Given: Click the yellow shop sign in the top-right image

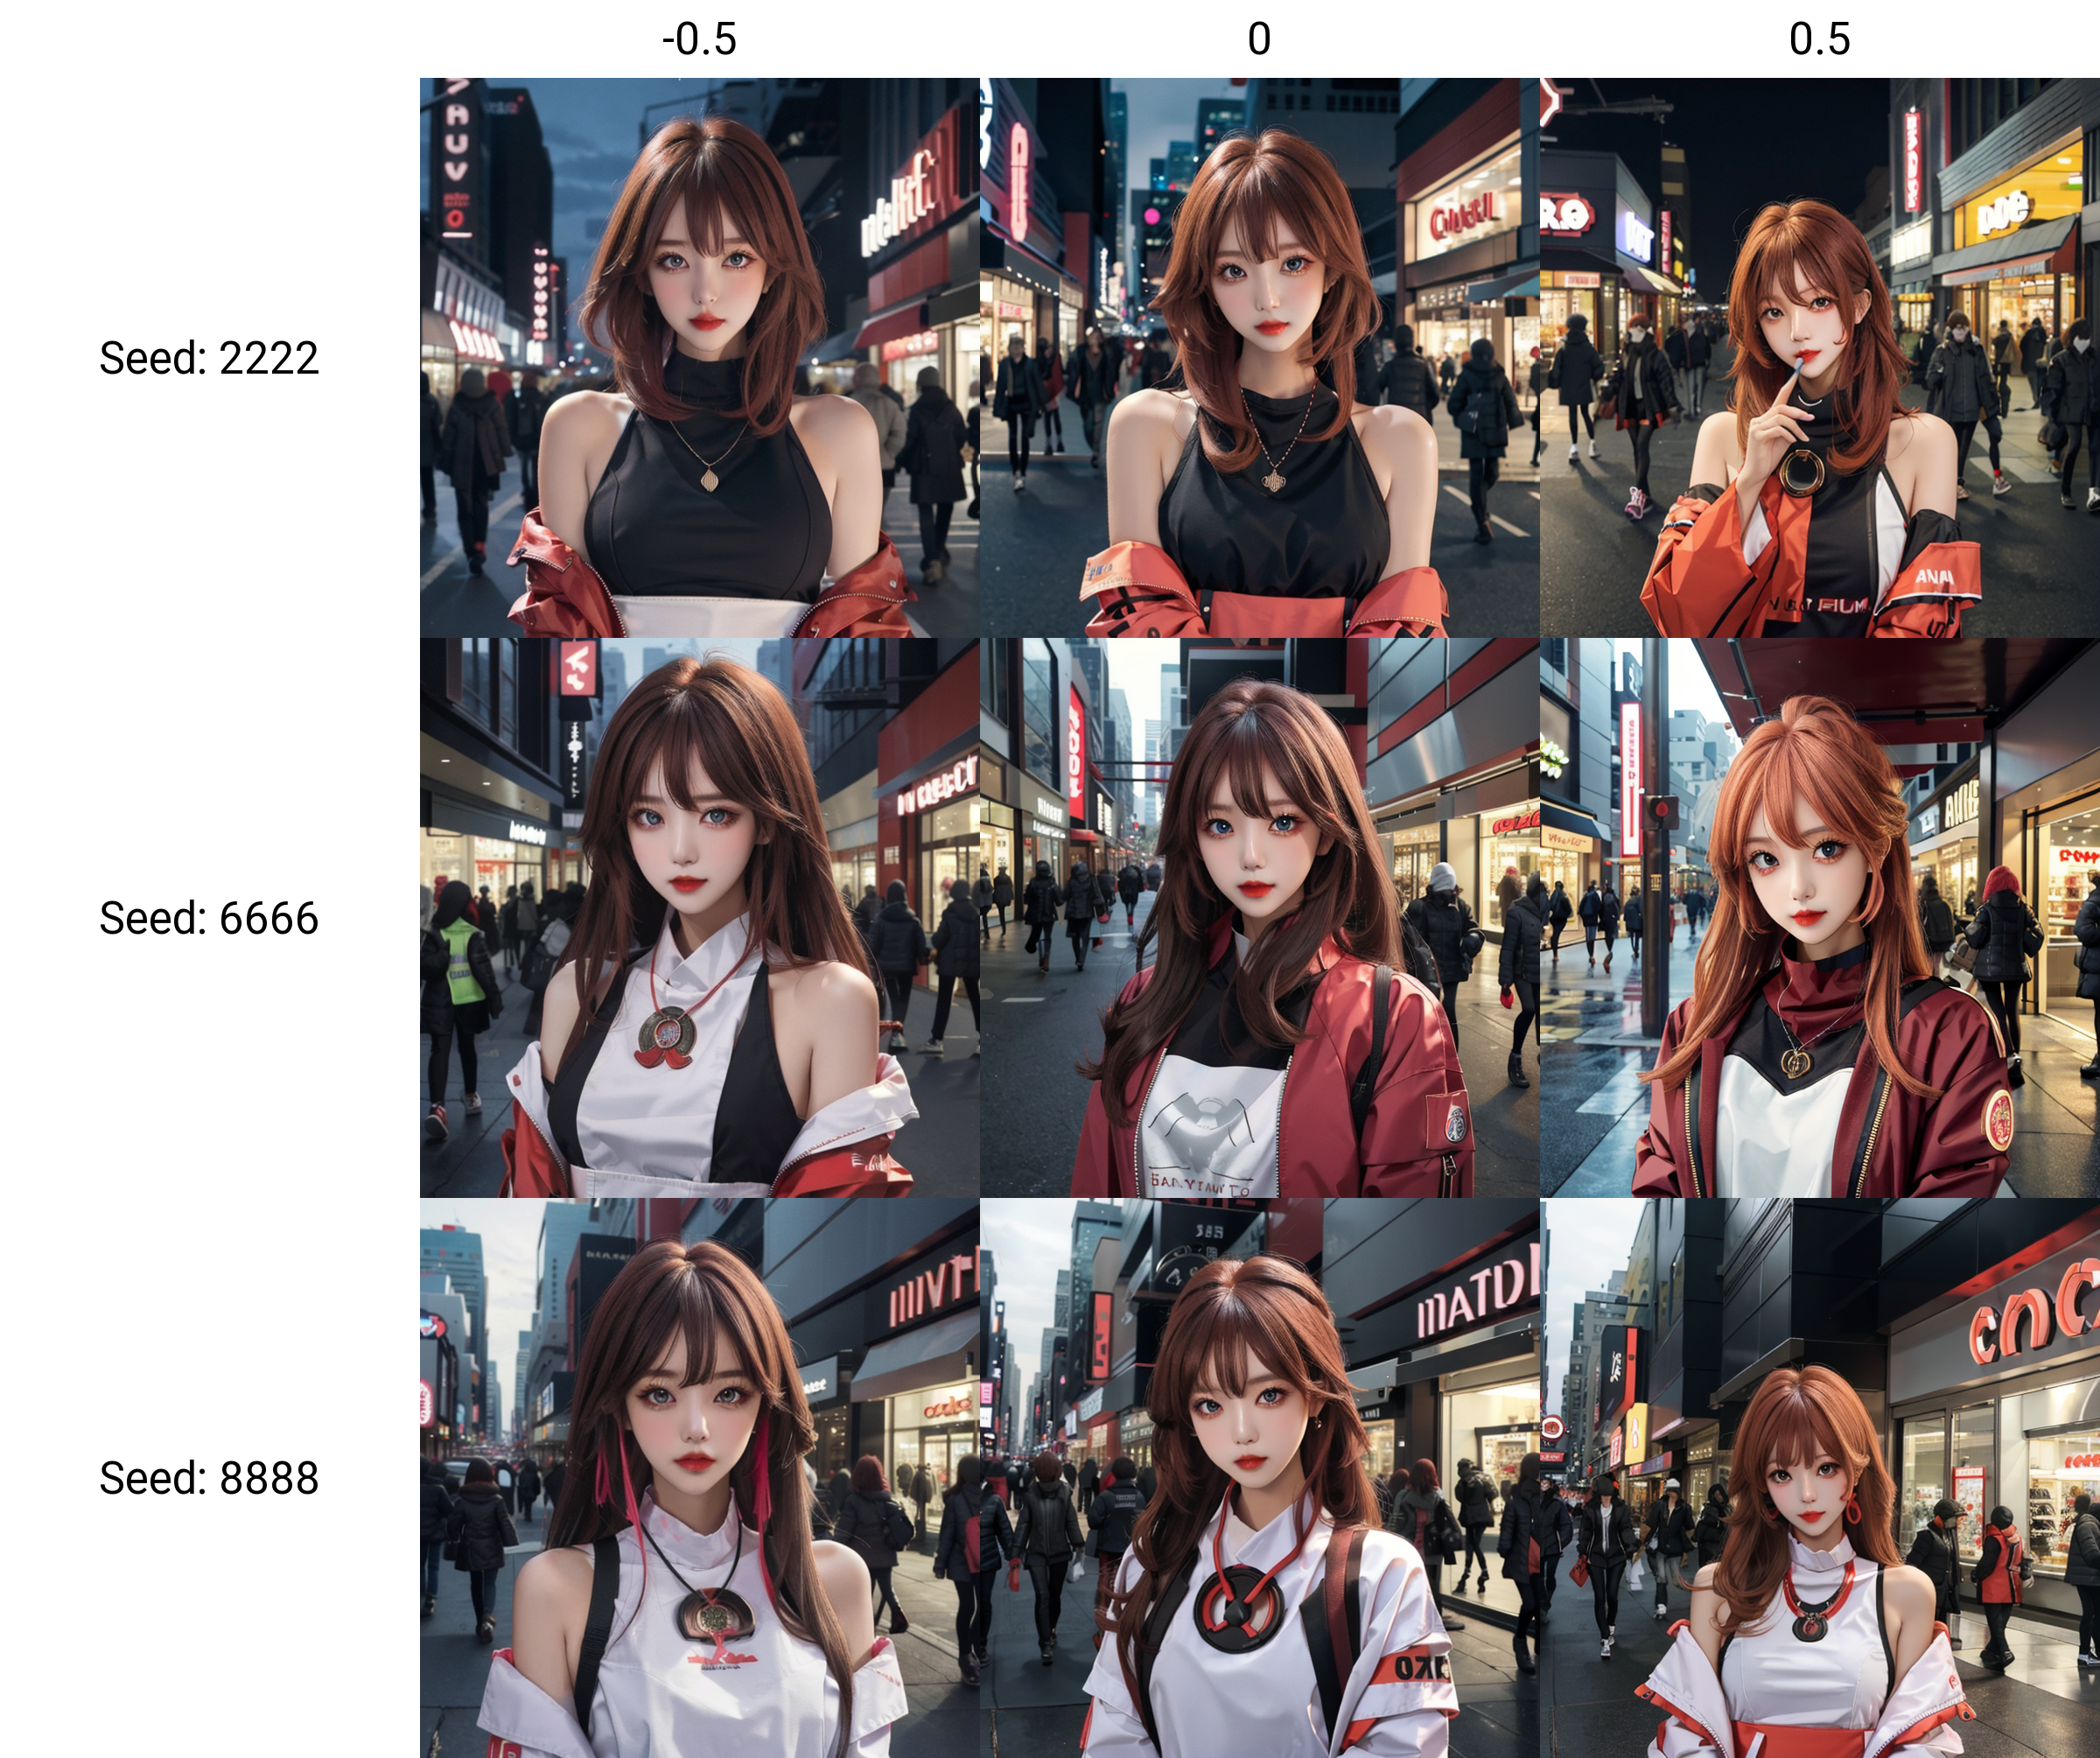Looking at the screenshot, I should [x=2003, y=211].
